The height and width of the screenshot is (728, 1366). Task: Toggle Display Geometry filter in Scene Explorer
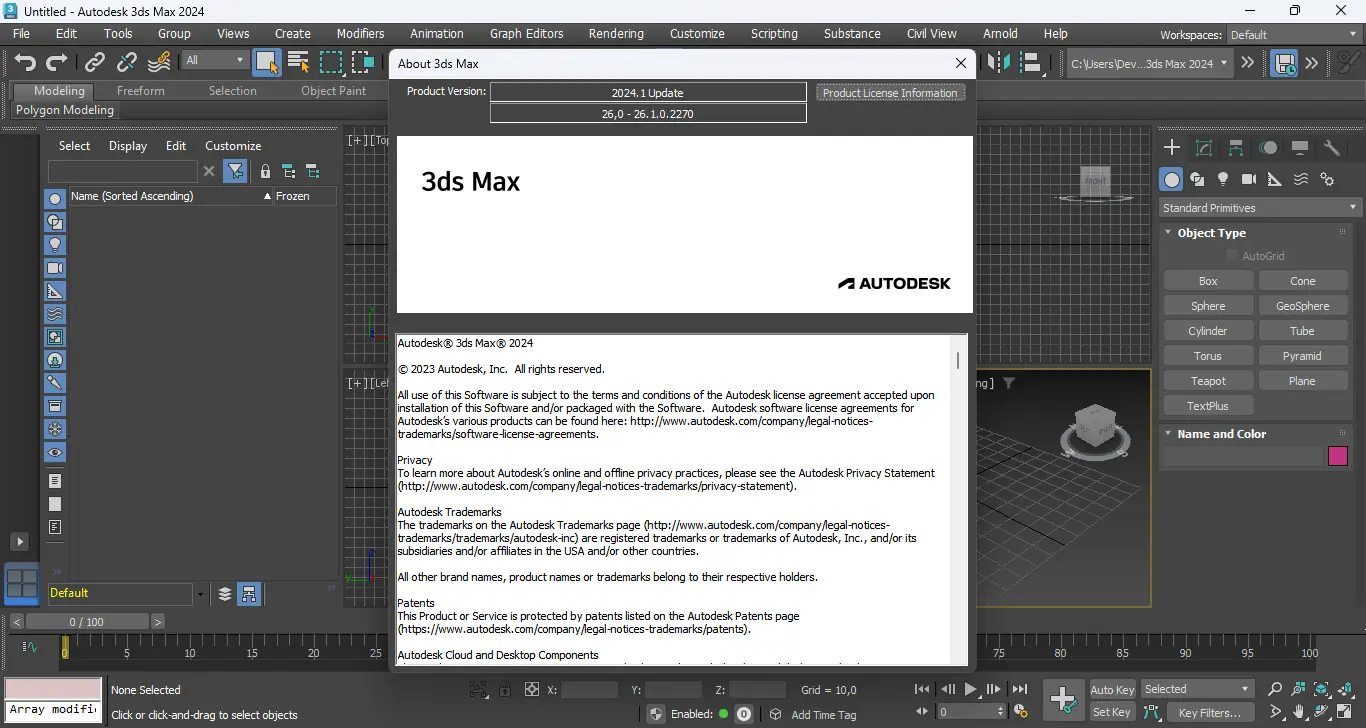[55, 199]
